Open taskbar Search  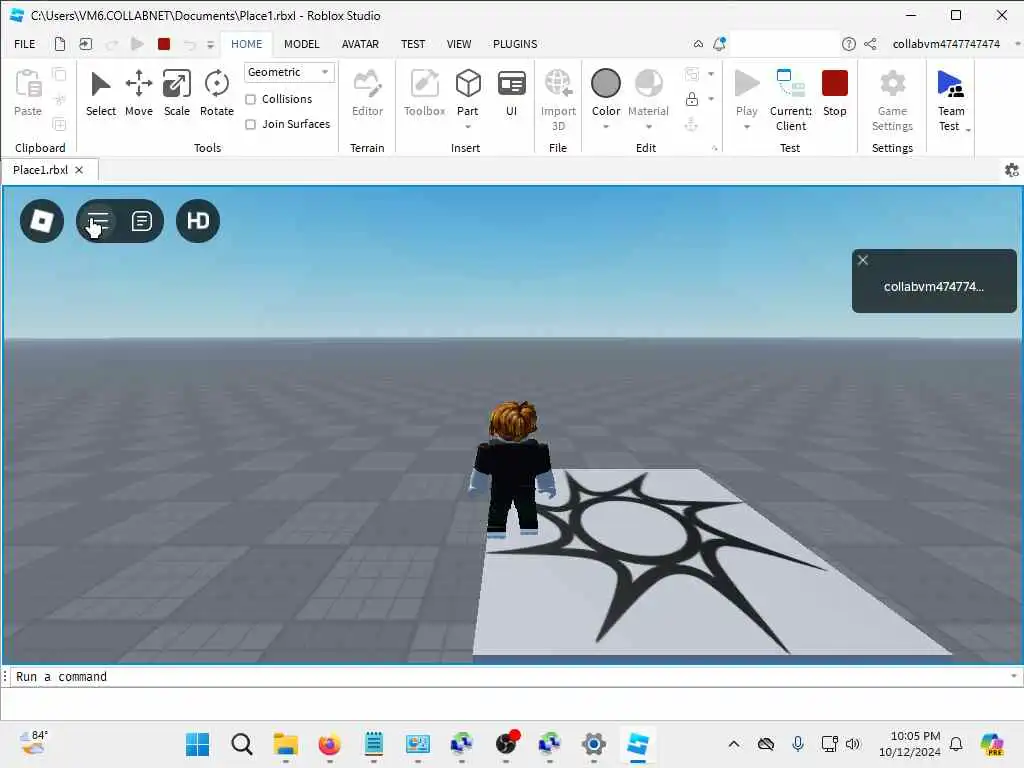click(242, 744)
